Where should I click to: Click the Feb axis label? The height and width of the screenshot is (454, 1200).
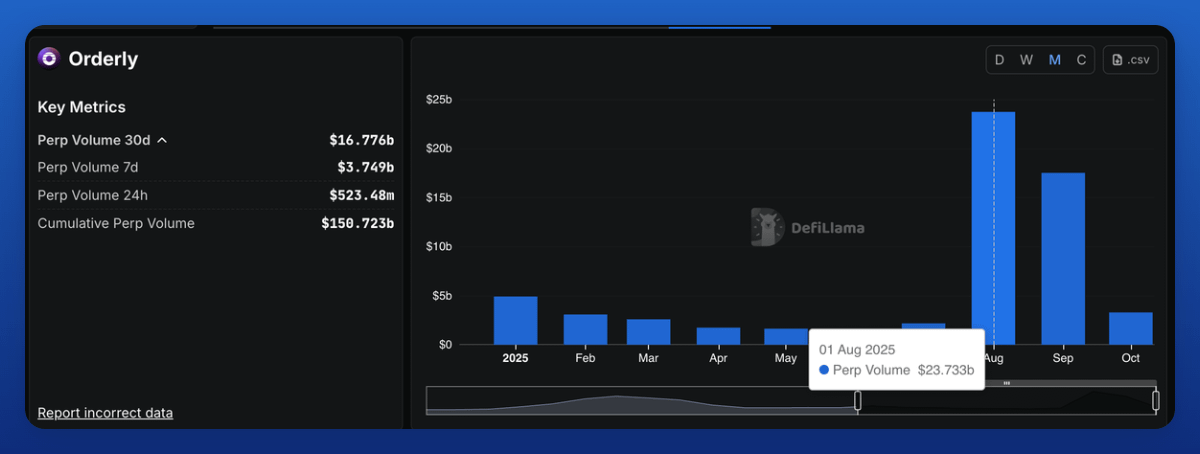point(585,358)
